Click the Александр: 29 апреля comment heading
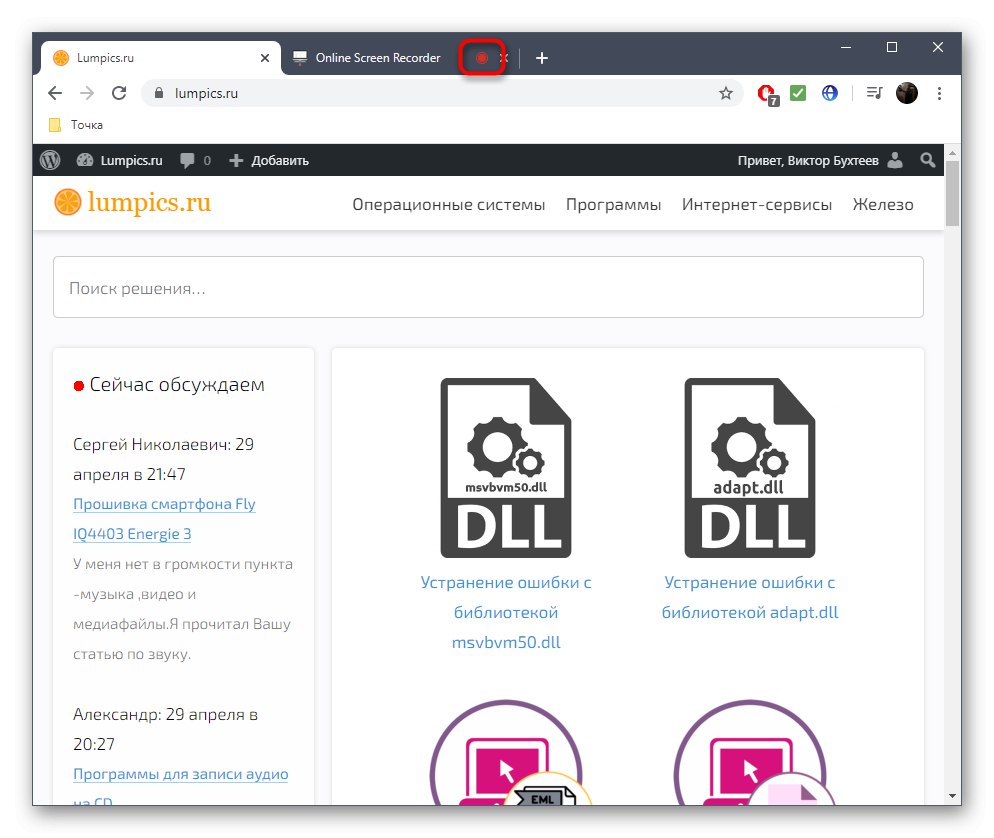994x838 pixels. (165, 729)
